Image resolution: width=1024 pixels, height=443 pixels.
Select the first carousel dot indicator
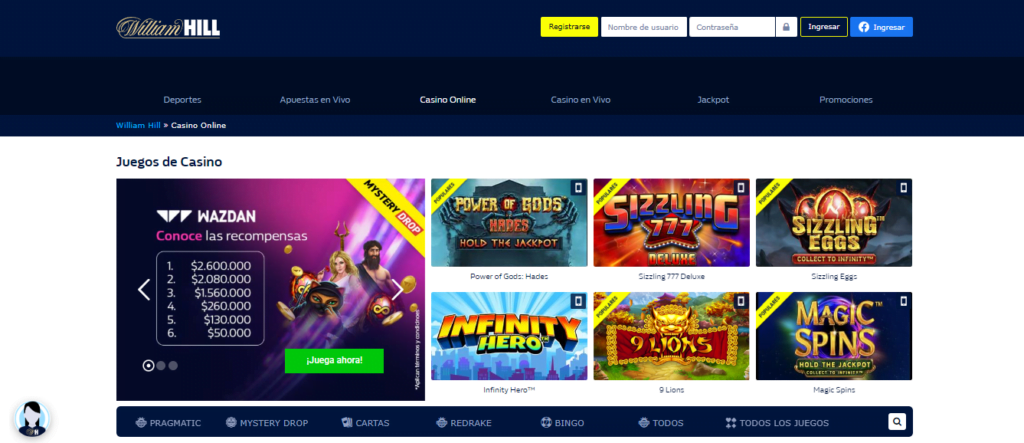149,366
